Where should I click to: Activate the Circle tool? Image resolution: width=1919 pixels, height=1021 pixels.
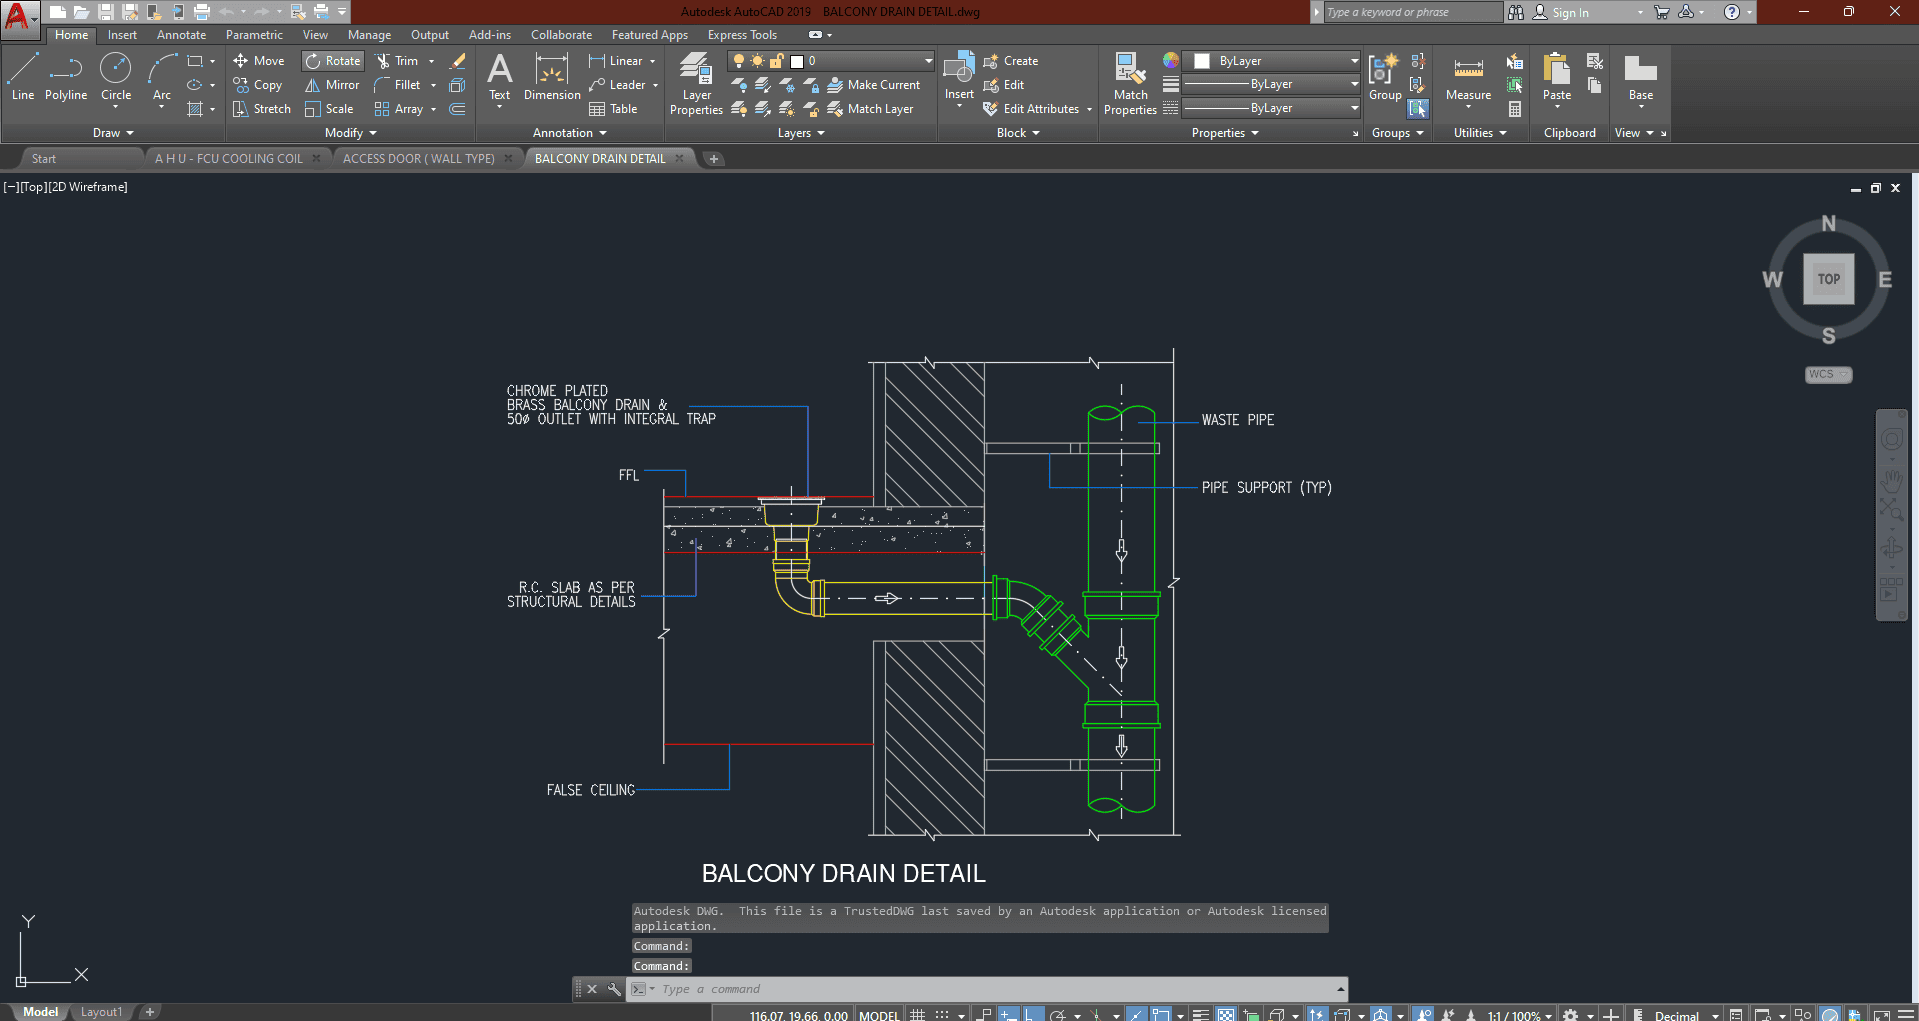point(116,78)
